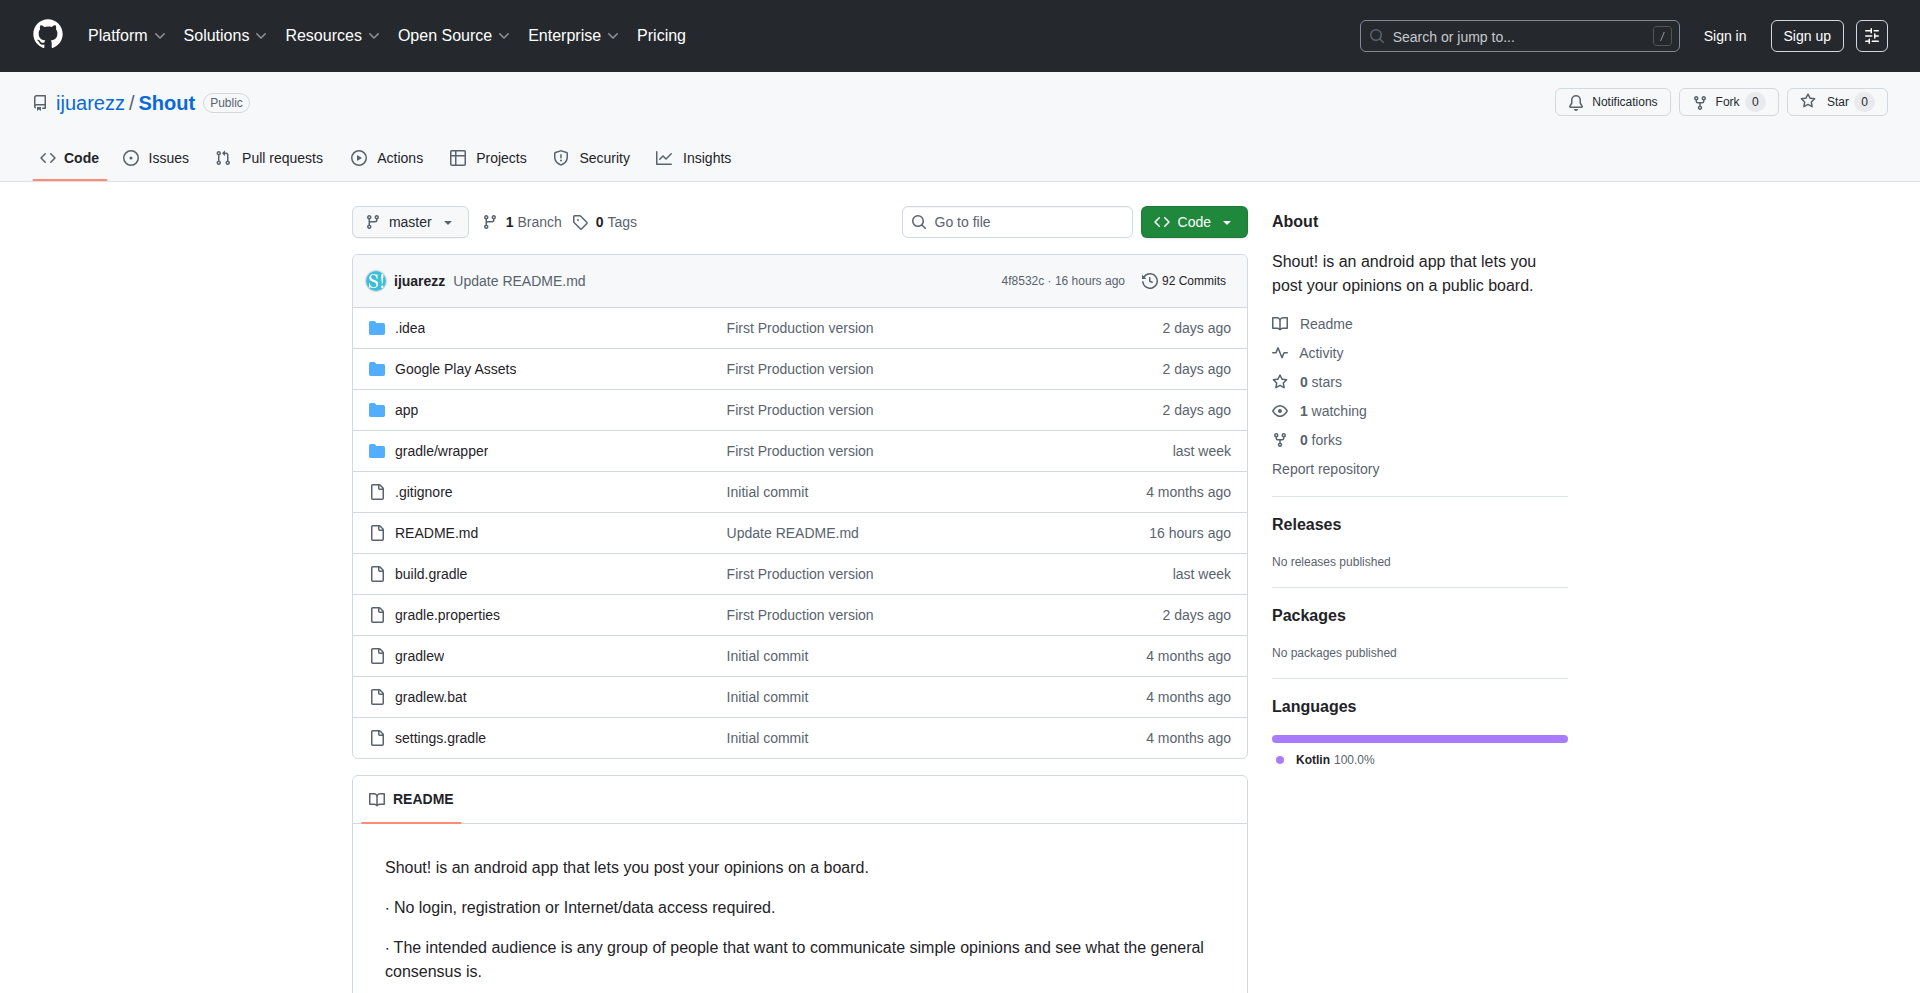Open the Google Play Assets folder icon
This screenshot has height=993, width=1920.
coord(377,369)
